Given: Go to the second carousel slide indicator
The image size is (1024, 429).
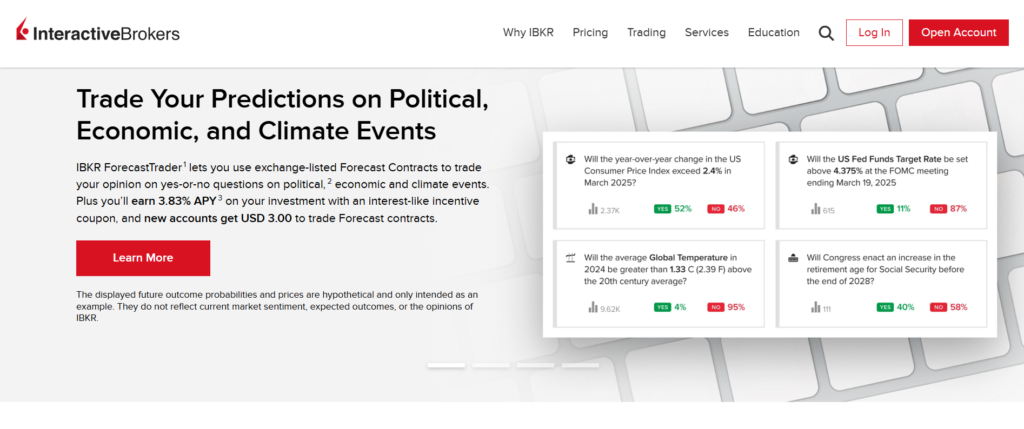Looking at the screenshot, I should pos(491,365).
